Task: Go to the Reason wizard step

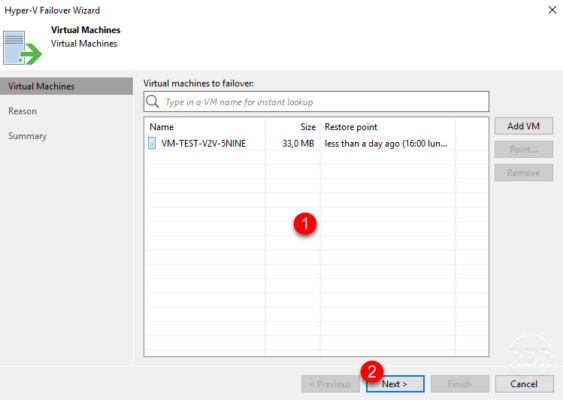Action: coord(22,111)
